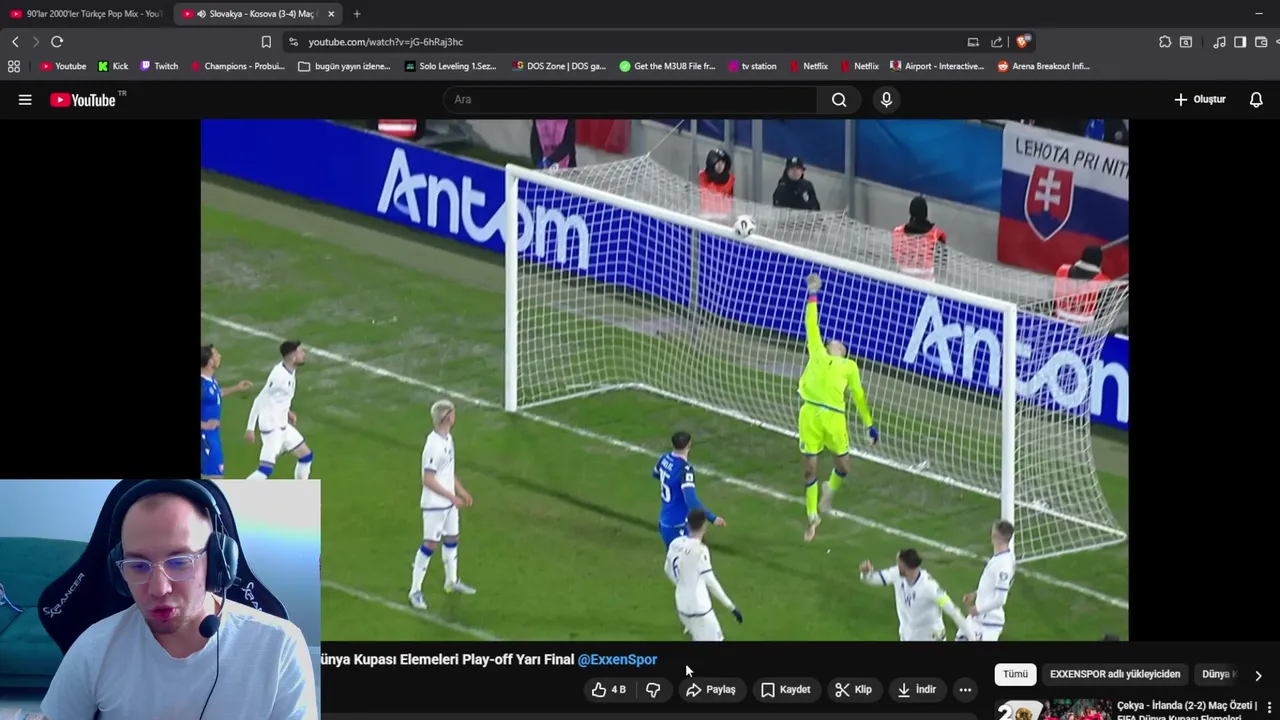Go forward with the forward arrow
1280x720 pixels.
(36, 42)
